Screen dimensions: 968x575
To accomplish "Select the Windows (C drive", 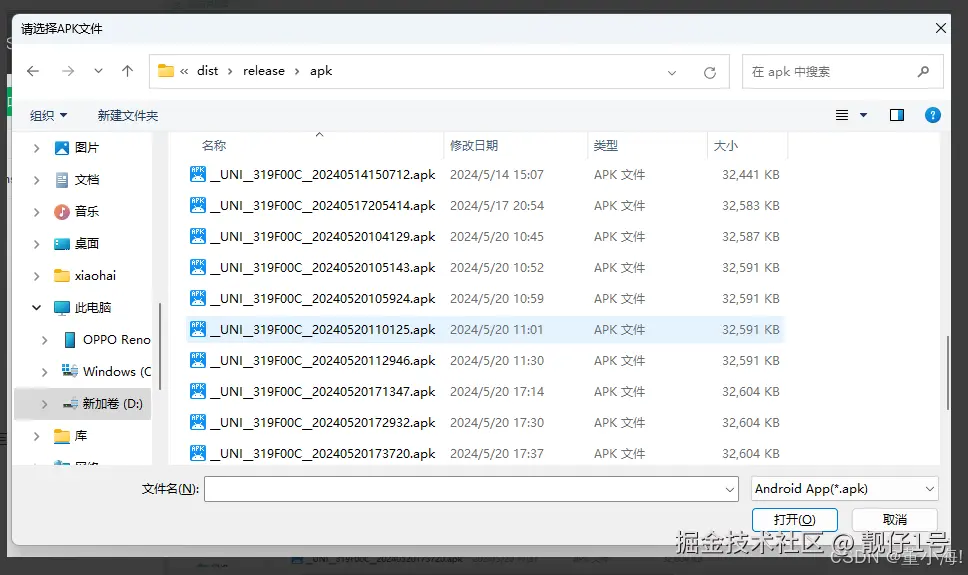I will pos(116,371).
